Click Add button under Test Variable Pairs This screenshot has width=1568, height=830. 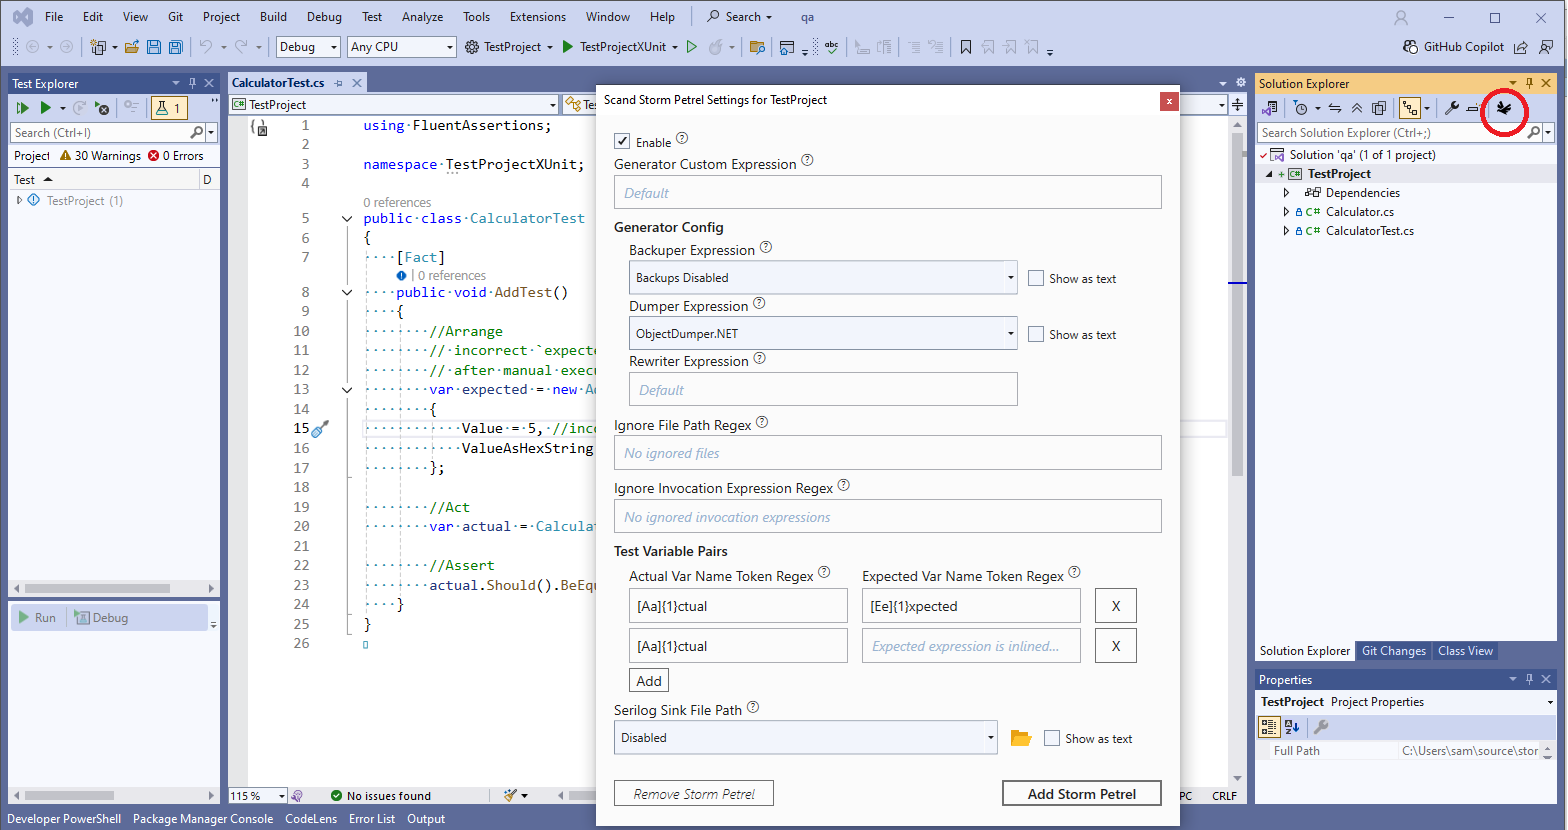coord(649,681)
